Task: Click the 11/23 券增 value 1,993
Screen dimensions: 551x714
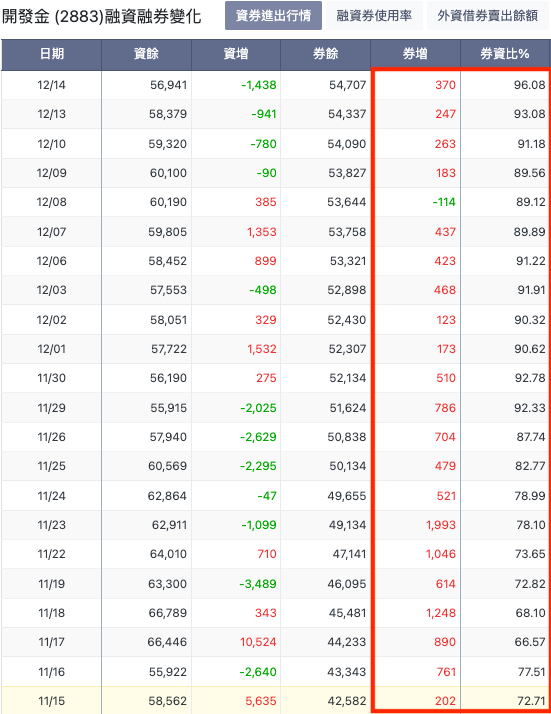Action: (x=441, y=525)
